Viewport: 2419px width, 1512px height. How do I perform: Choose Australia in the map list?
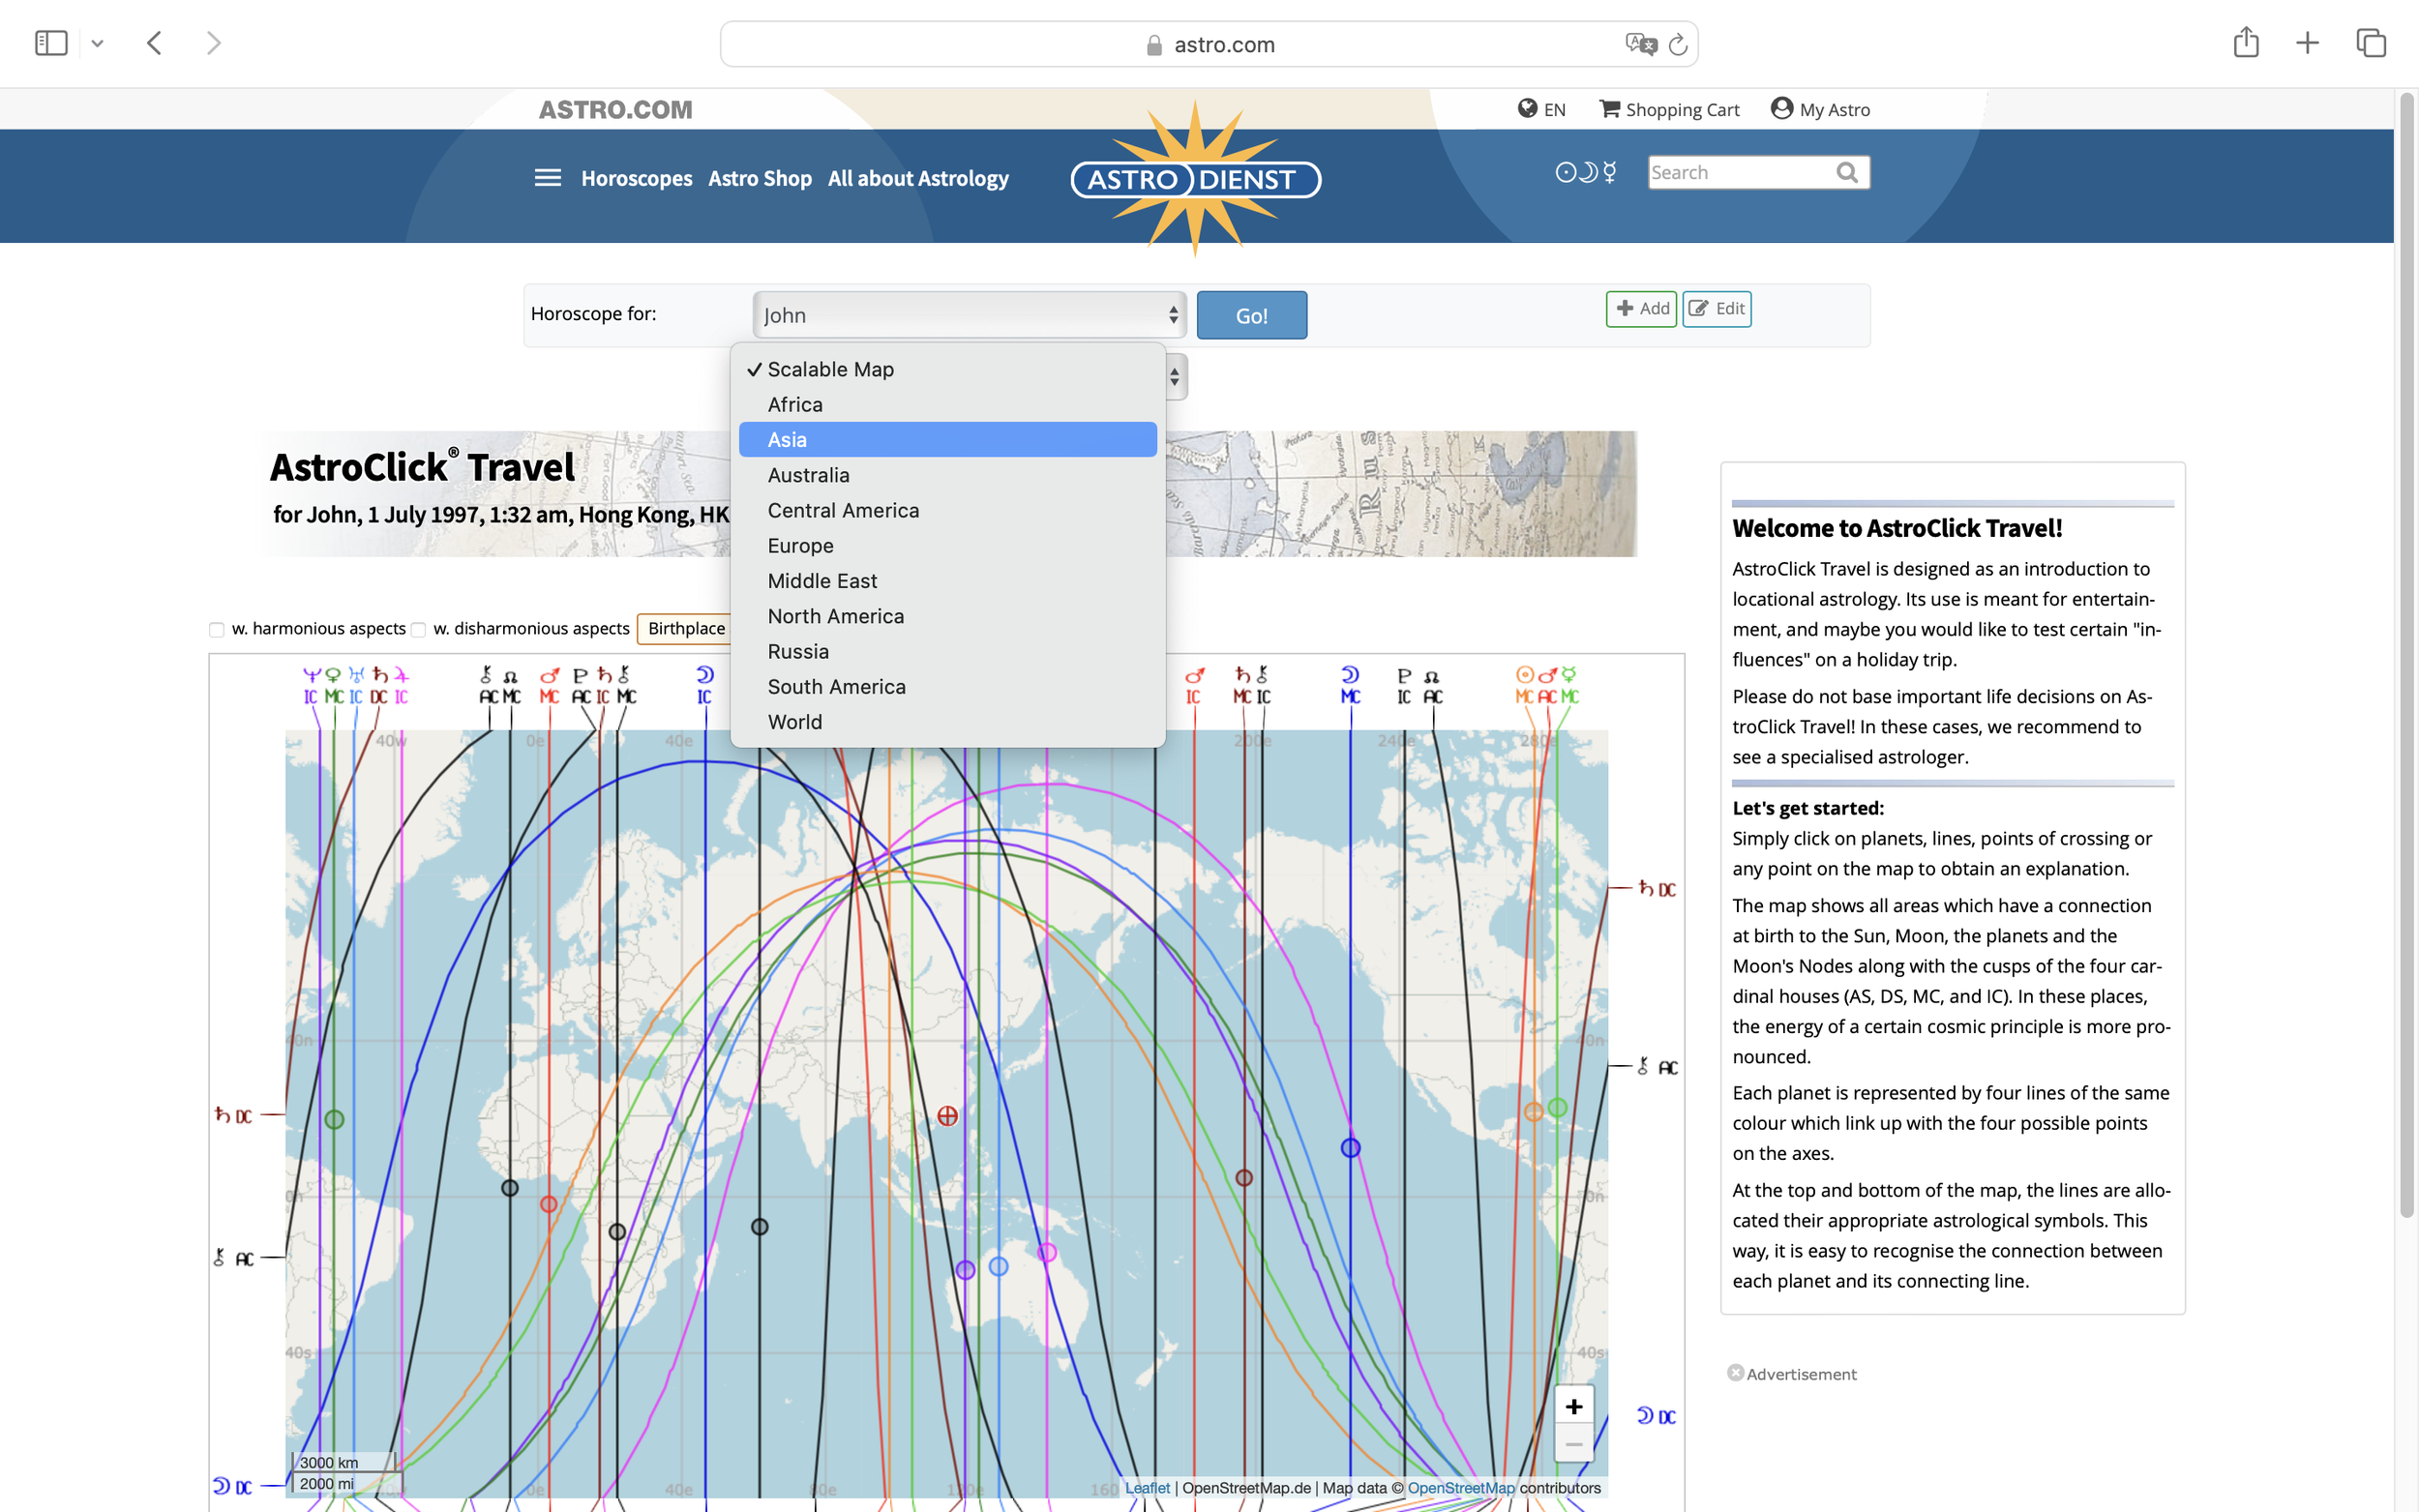tap(948, 475)
